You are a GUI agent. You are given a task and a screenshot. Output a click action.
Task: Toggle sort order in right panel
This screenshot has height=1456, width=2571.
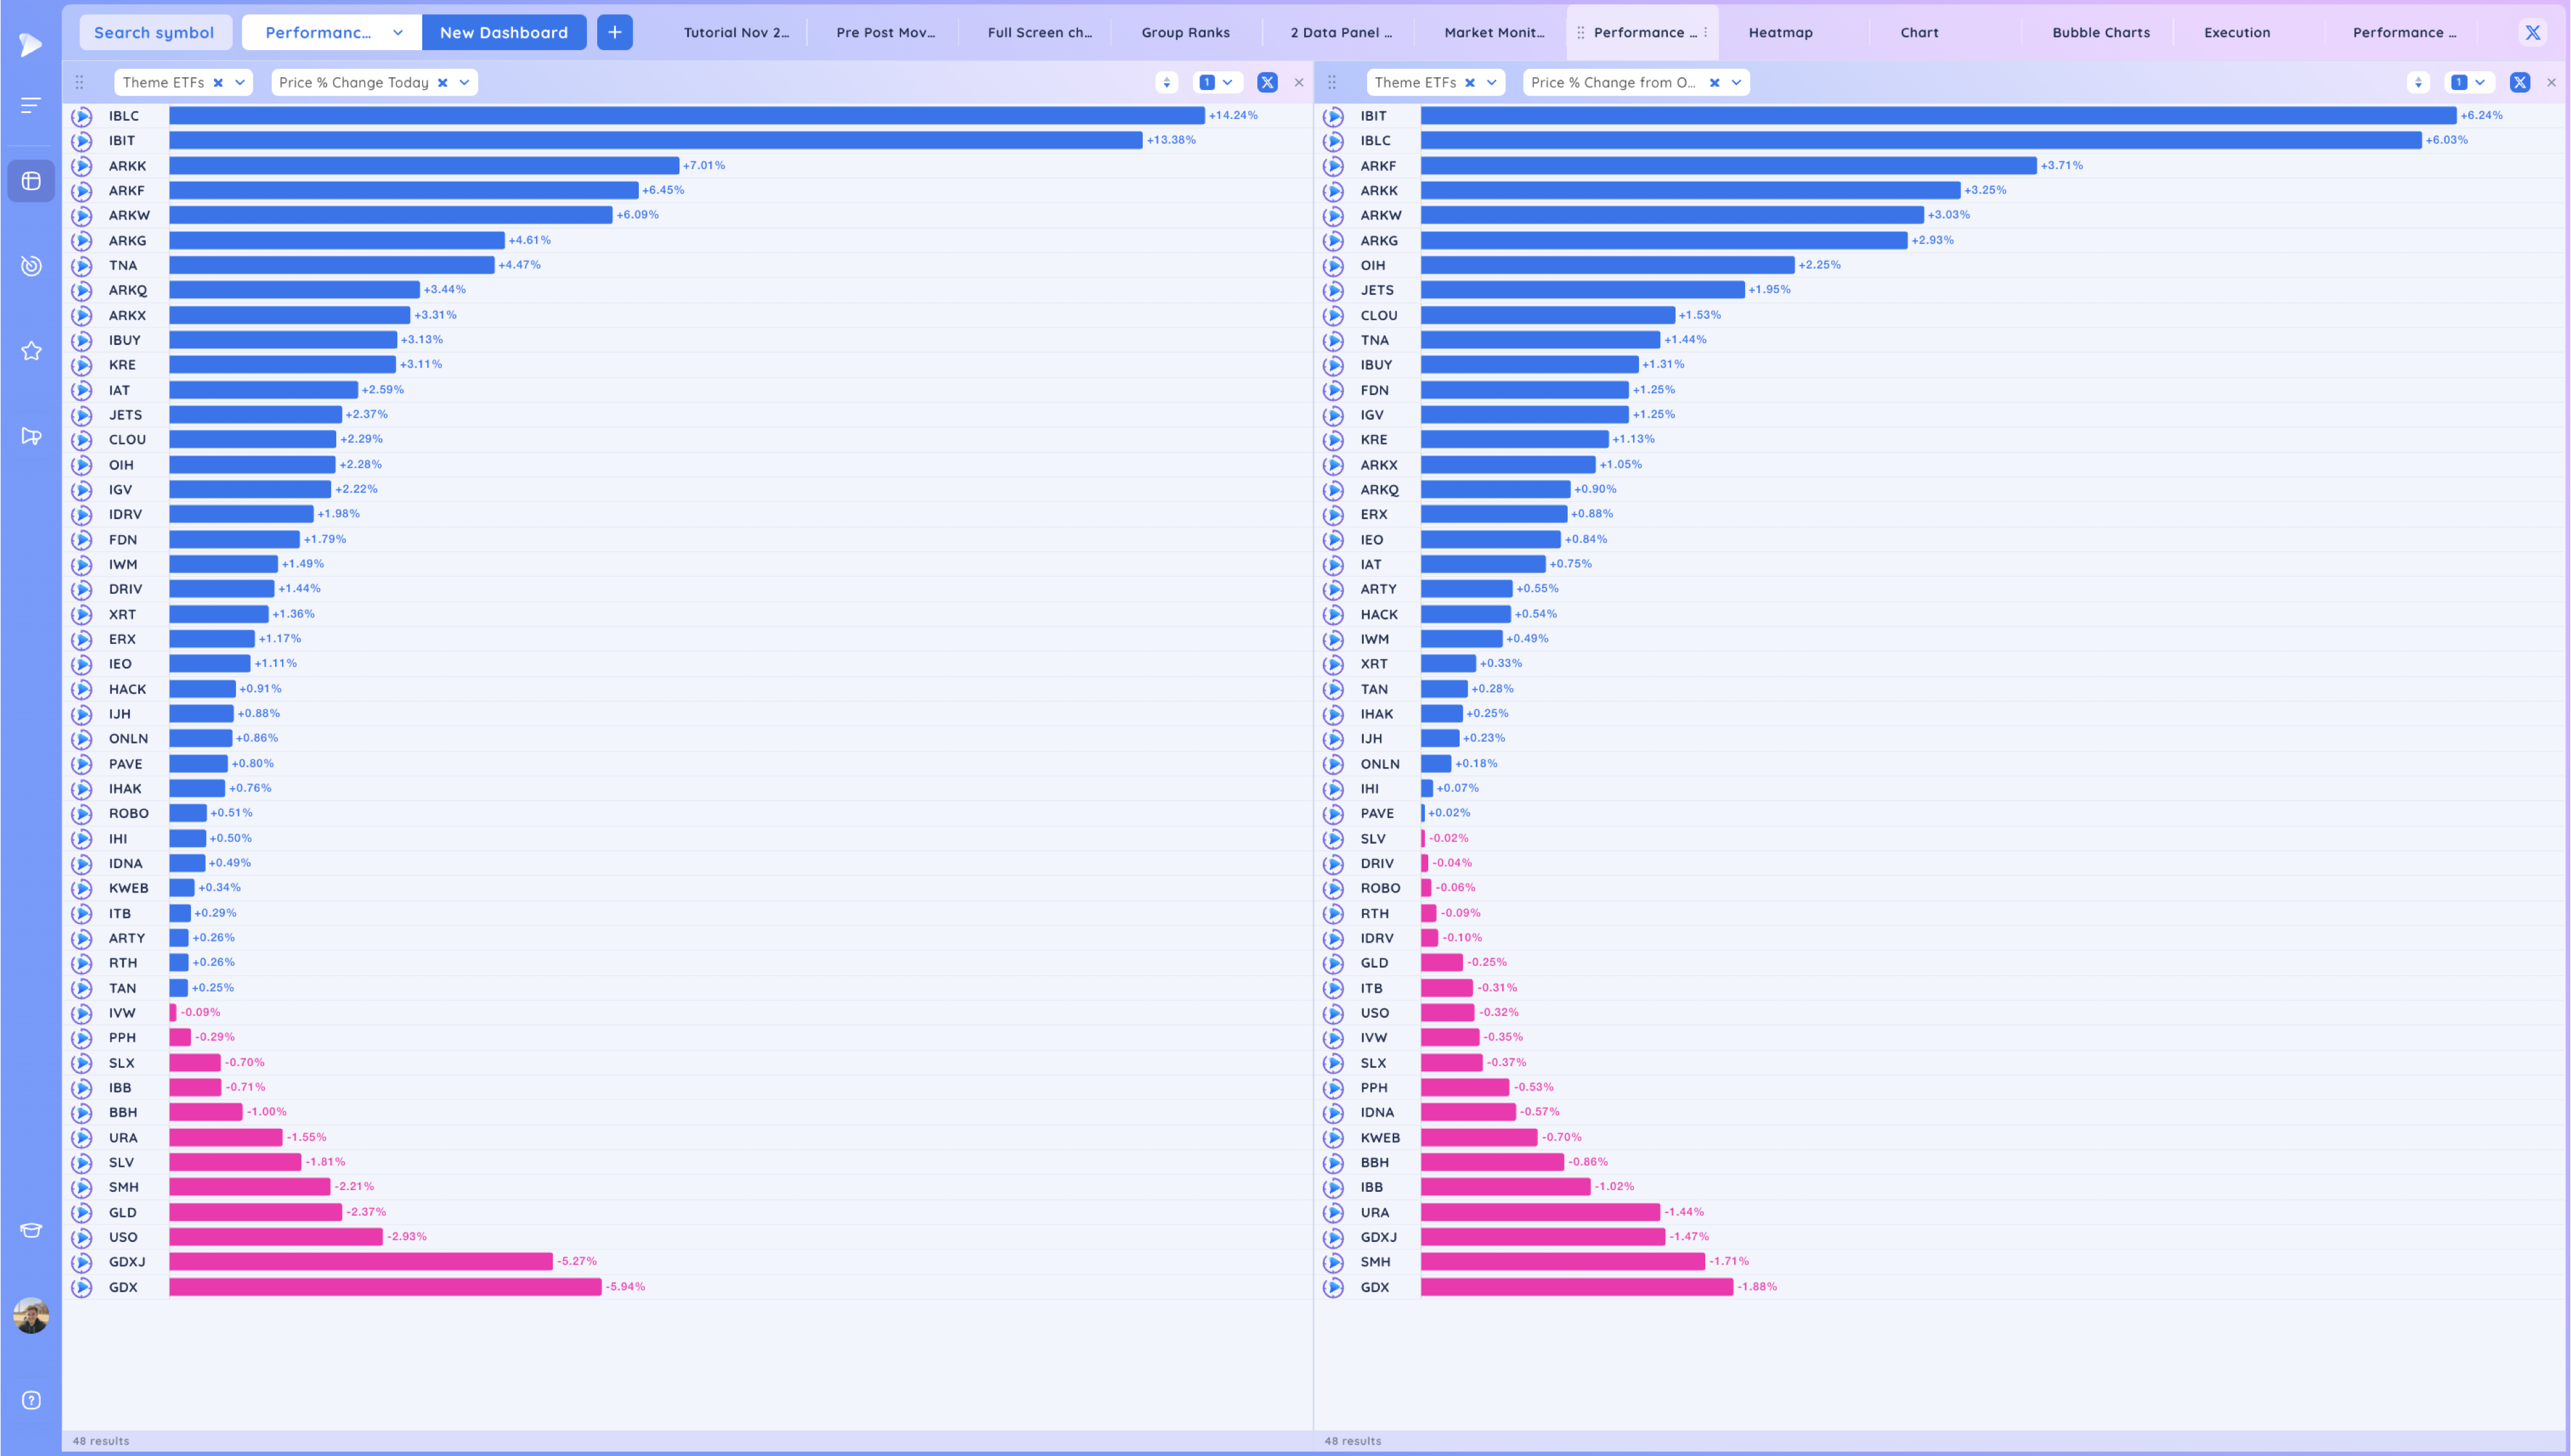pos(2418,83)
